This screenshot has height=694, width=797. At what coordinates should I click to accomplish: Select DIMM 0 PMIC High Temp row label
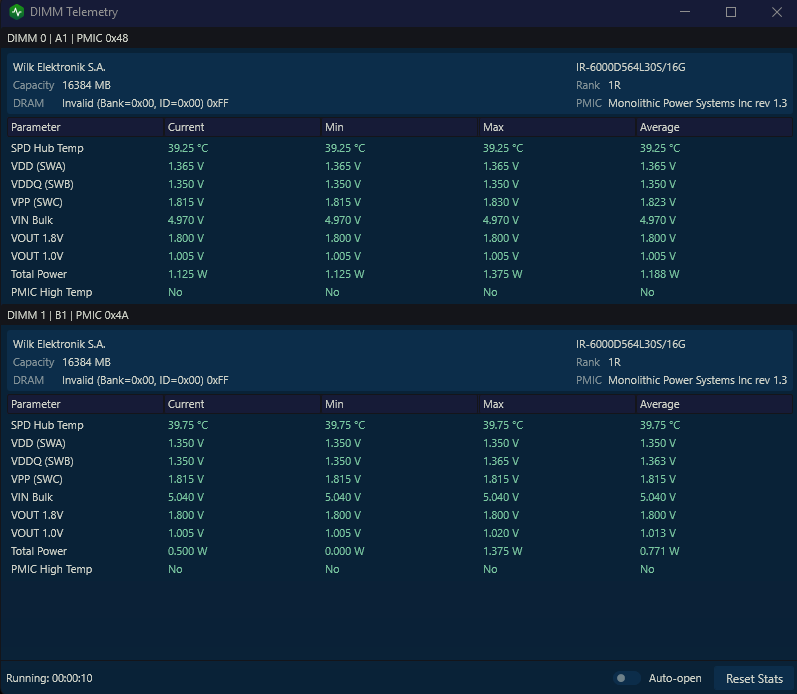[x=52, y=292]
